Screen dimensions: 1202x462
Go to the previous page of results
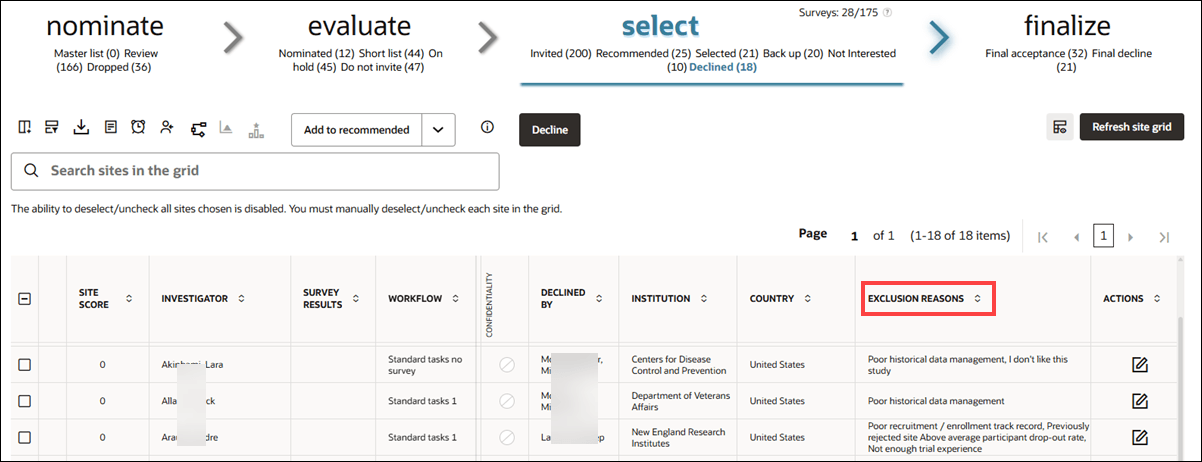click(1077, 237)
